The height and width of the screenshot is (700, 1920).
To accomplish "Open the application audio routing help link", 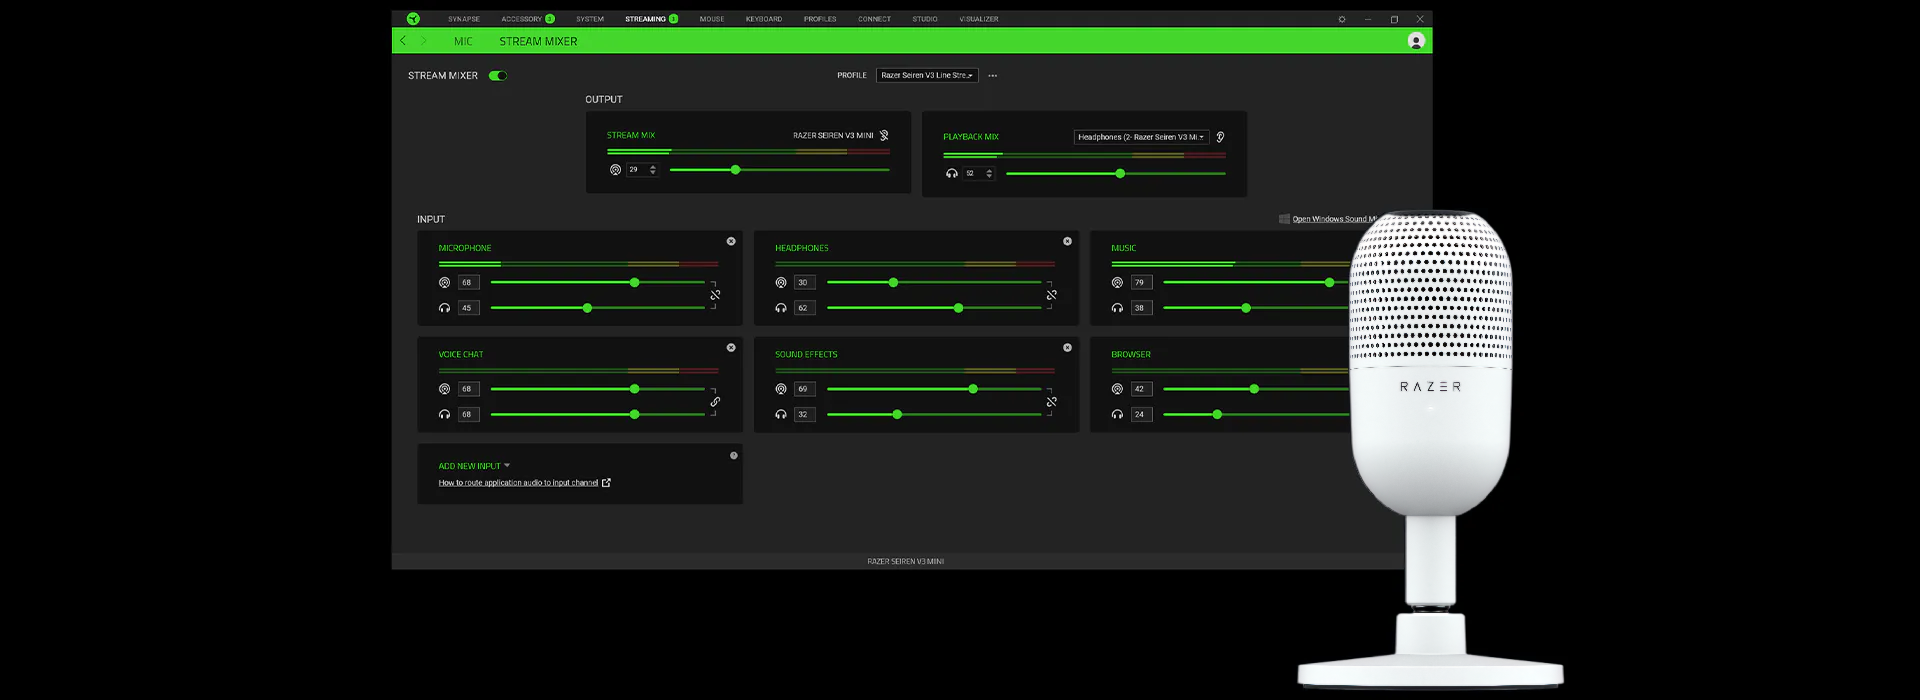I will click(x=518, y=483).
